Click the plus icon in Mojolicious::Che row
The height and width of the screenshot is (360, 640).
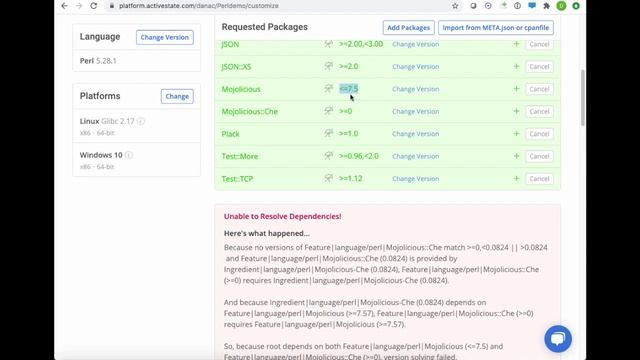(516, 111)
